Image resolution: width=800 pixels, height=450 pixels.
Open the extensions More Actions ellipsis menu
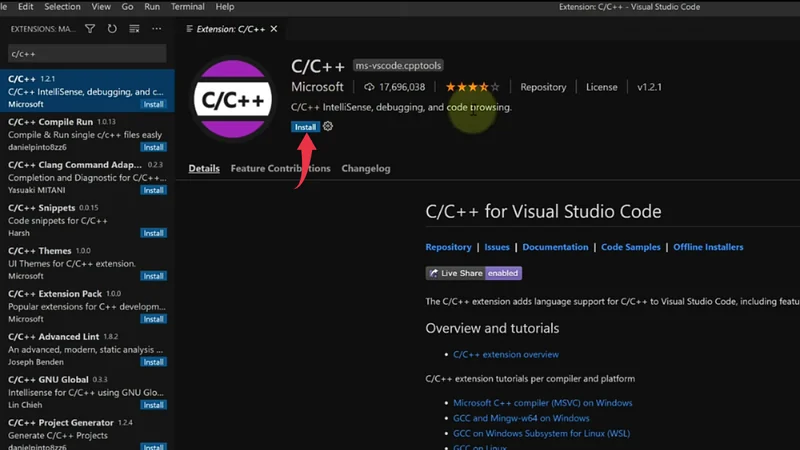(156, 29)
